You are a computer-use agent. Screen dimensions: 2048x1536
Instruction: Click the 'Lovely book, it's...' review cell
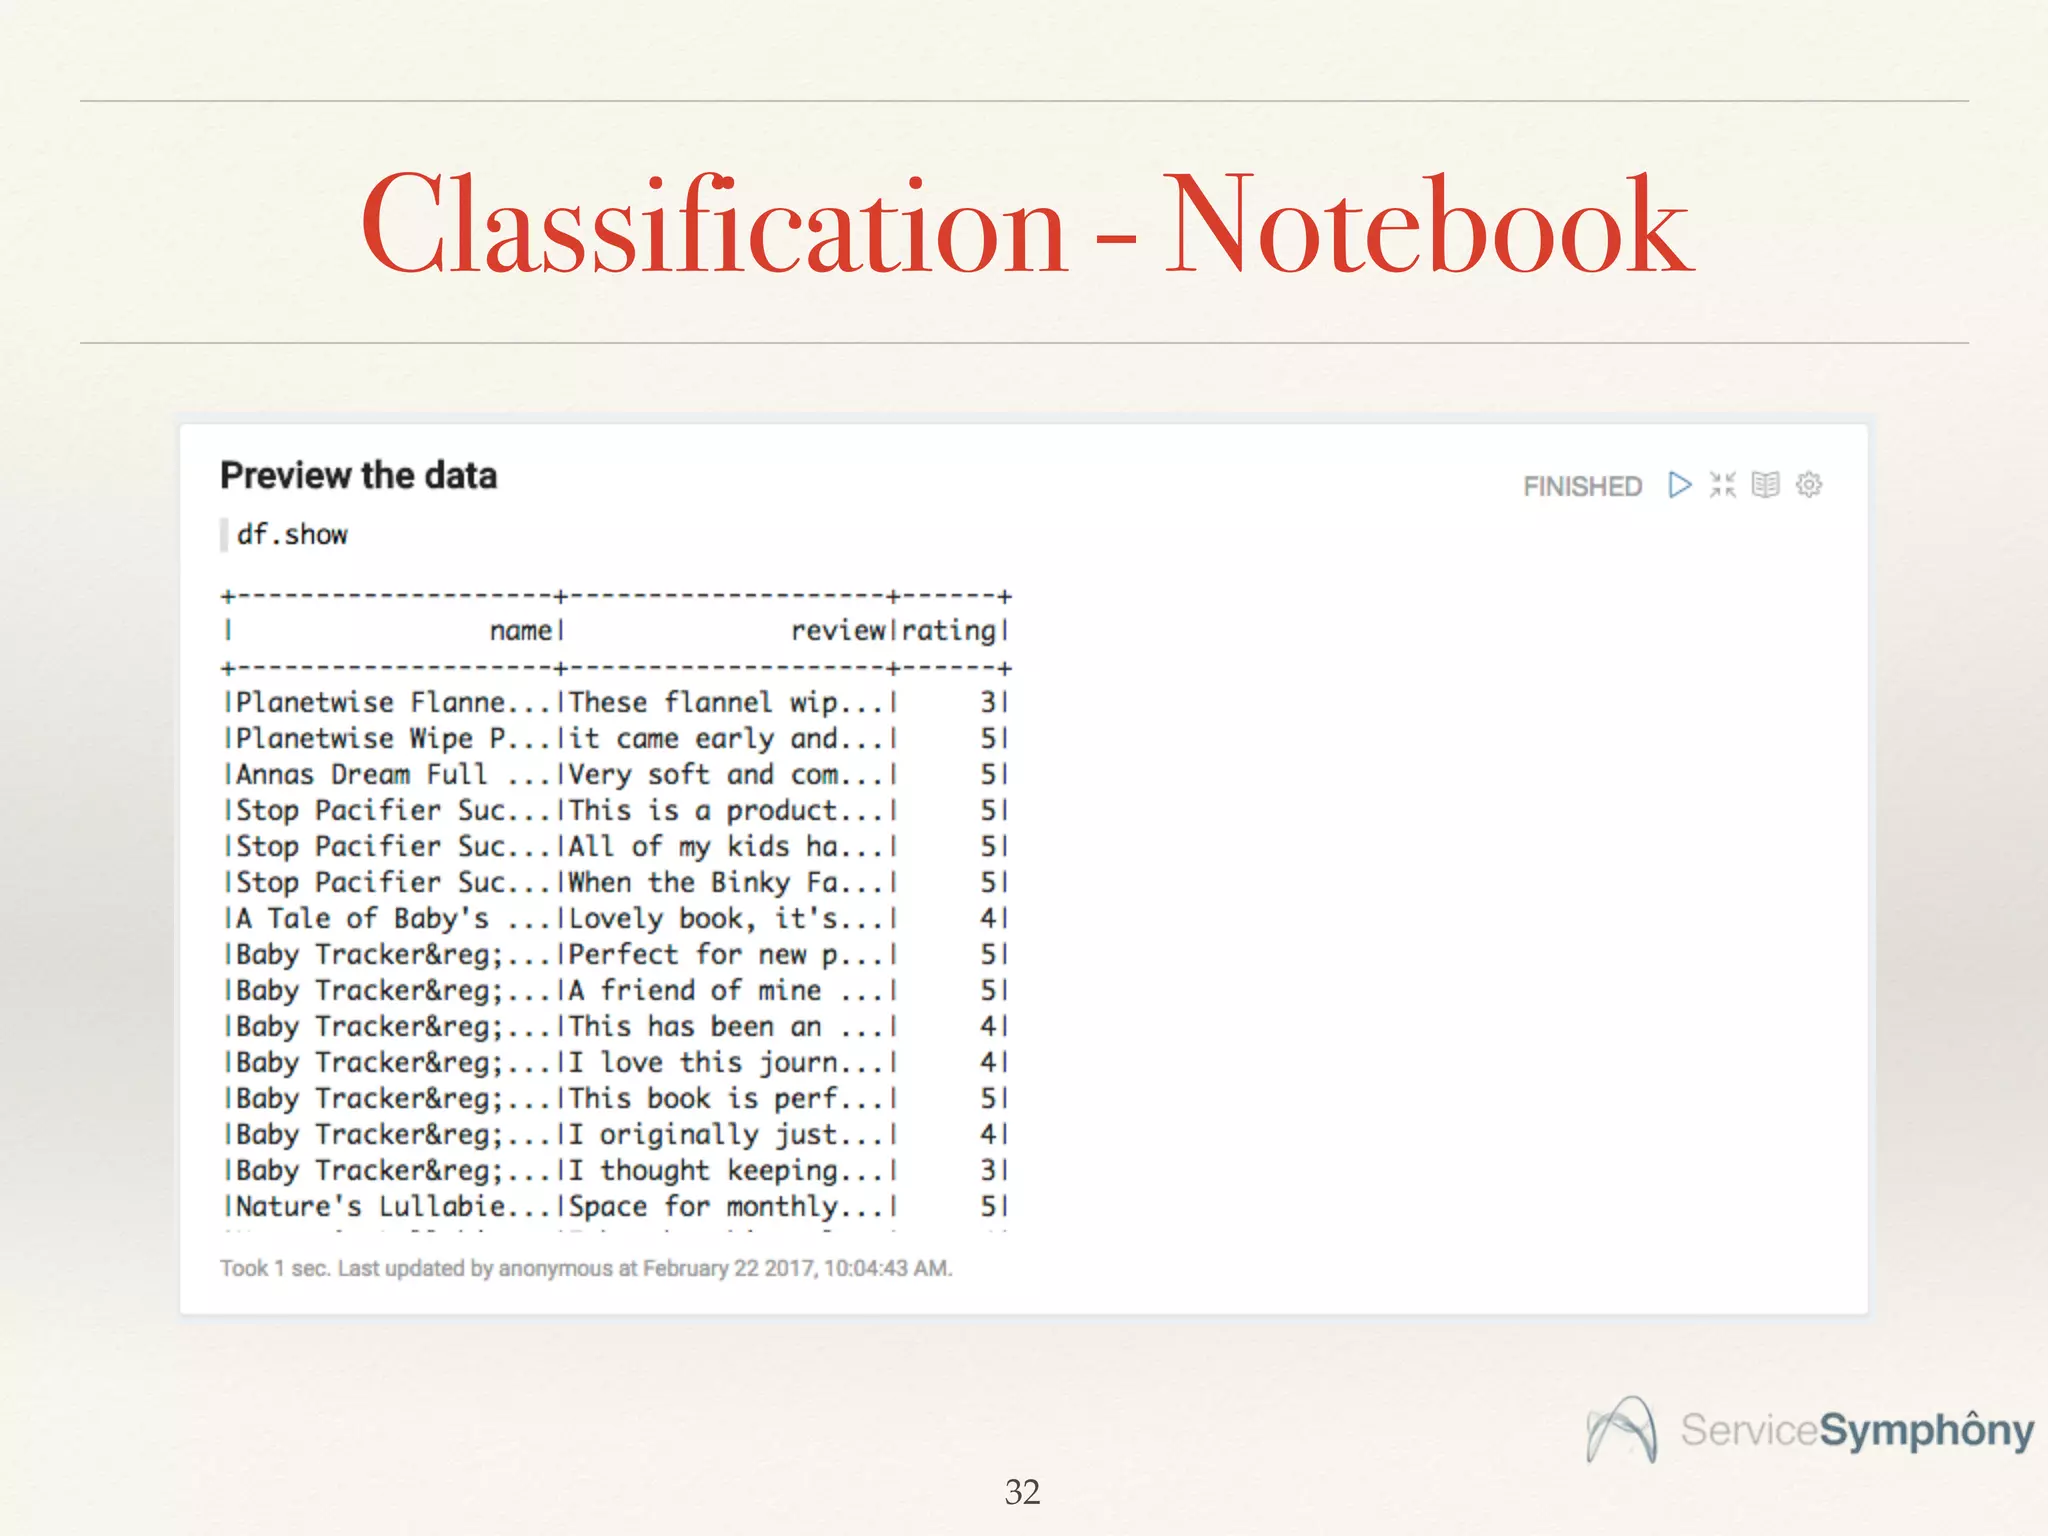[x=725, y=918]
